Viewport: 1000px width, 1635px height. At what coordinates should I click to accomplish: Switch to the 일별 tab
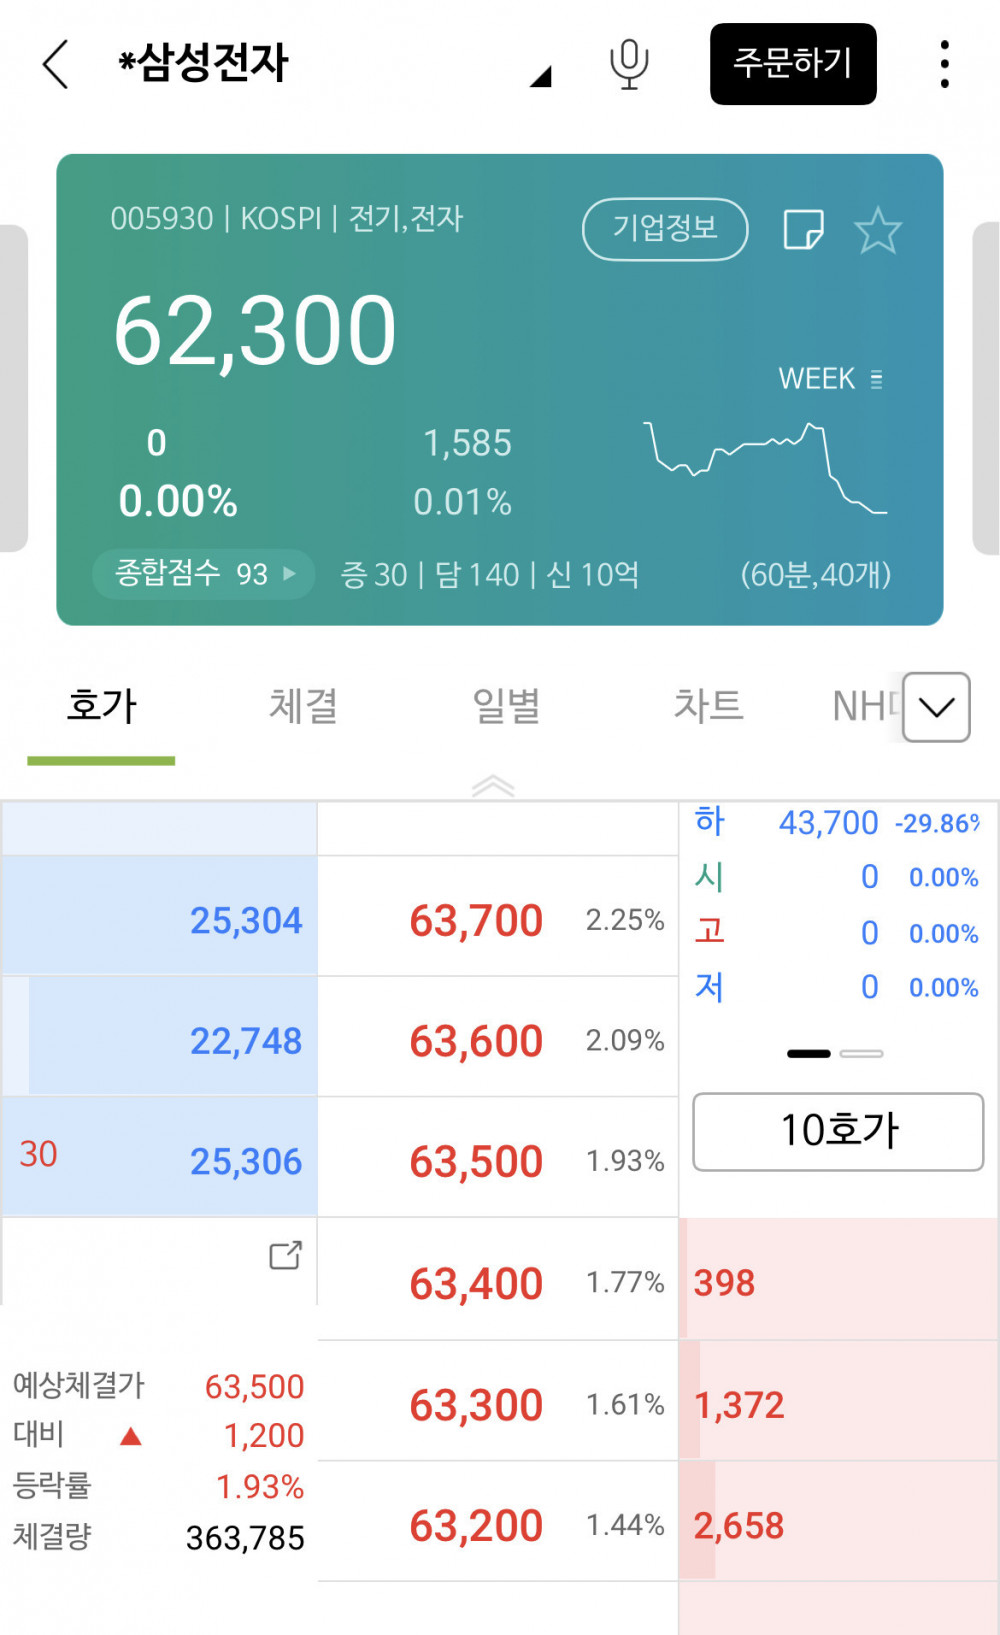click(506, 706)
